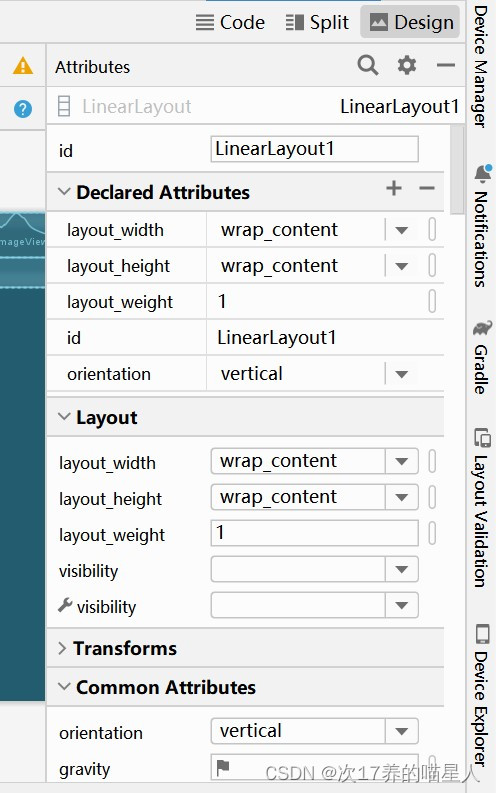Open the Layout Validation panel

[481, 508]
